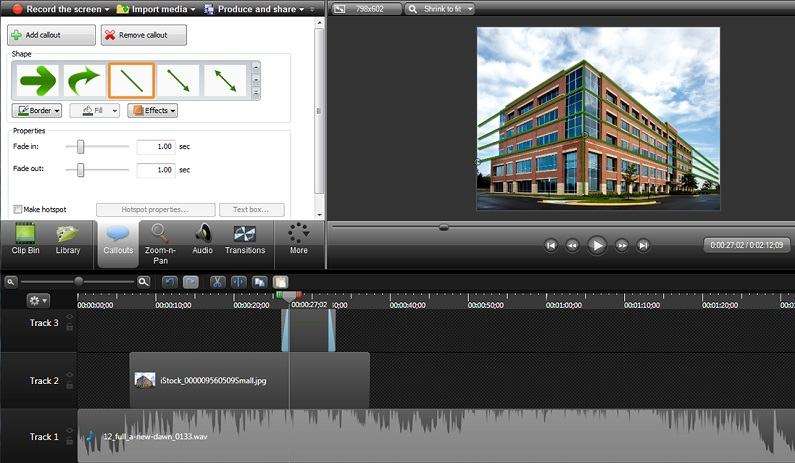Viewport: 795px width, 463px height.
Task: Select the straight green arrow callout shape
Action: [x=37, y=81]
